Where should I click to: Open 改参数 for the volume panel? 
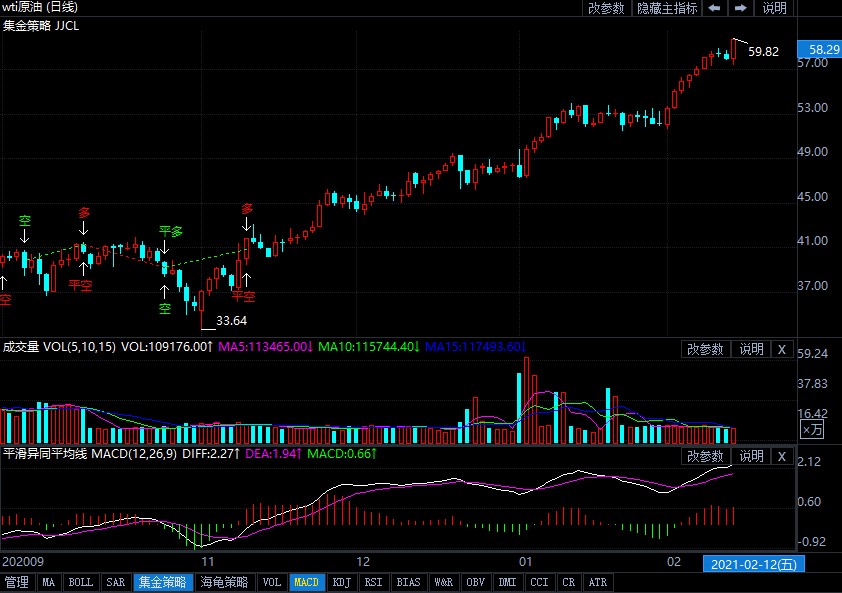tap(706, 349)
